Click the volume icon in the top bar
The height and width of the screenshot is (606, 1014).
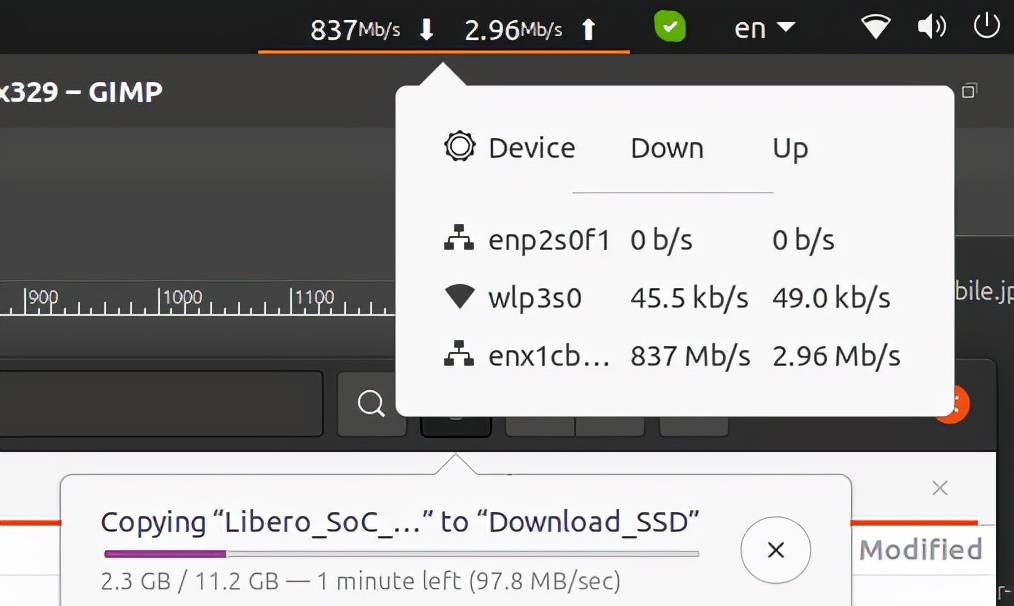(931, 28)
